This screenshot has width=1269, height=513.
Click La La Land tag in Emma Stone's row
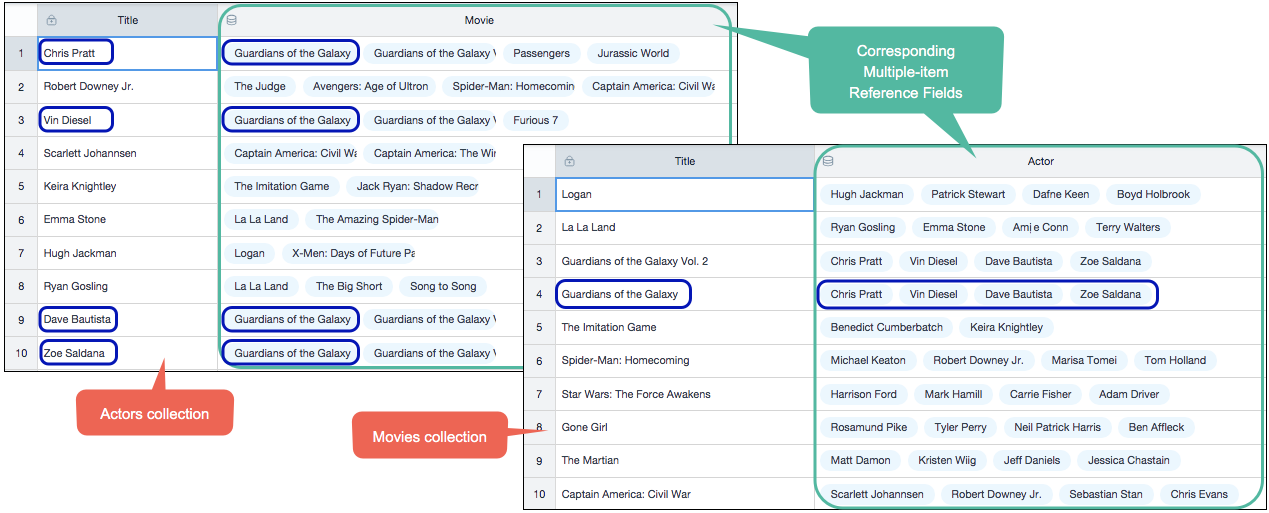(261, 219)
